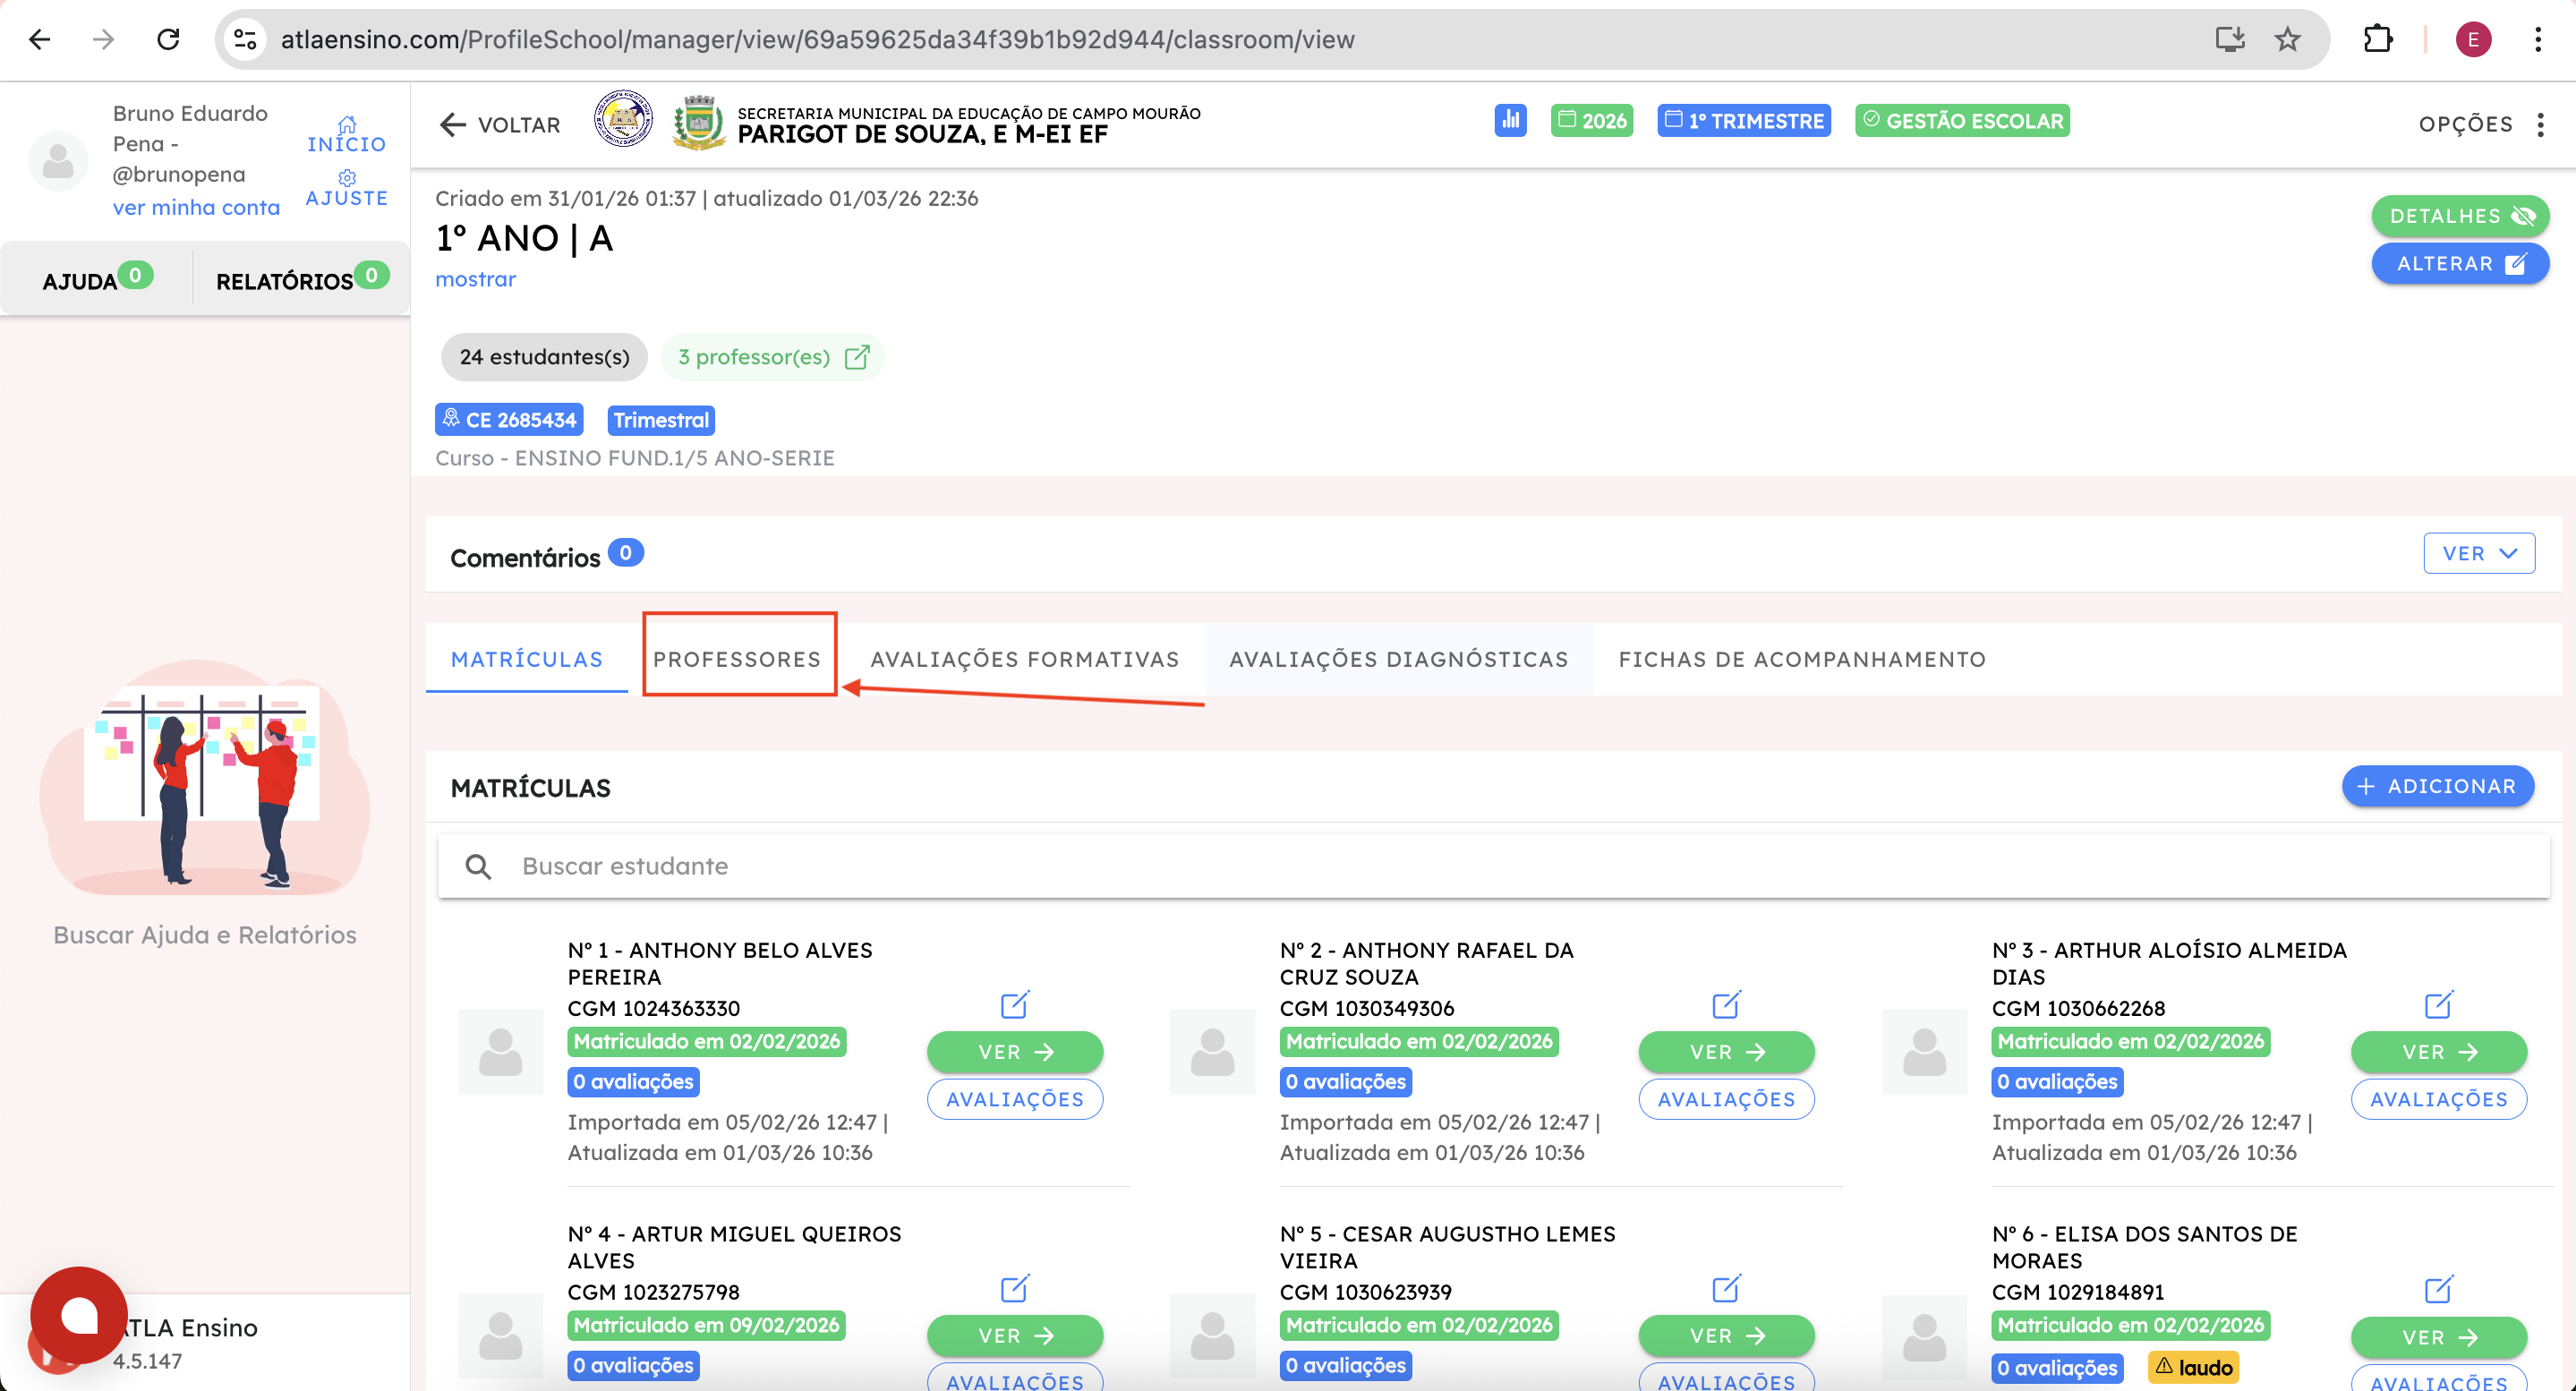Edit enrollment of Artur Miguel Queiros Alves
Image resolution: width=2576 pixels, height=1391 pixels.
tap(1014, 1288)
